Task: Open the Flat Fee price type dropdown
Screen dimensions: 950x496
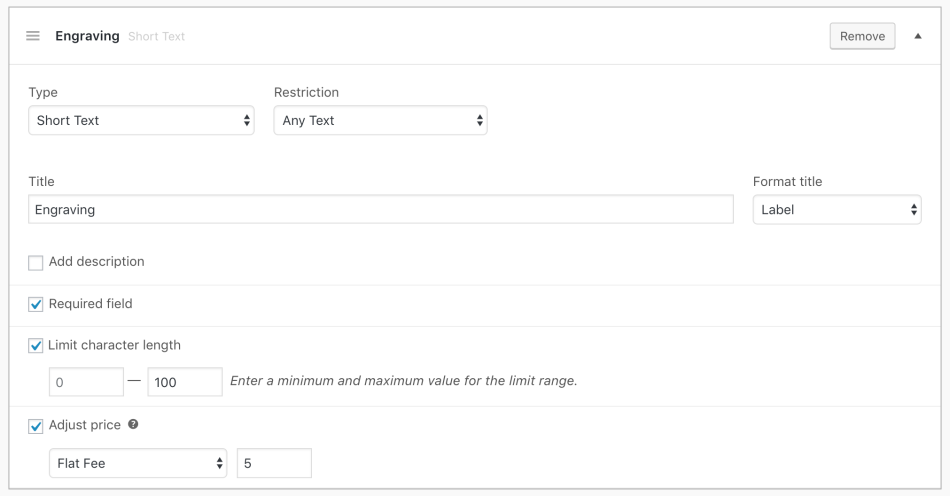Action: pos(138,464)
